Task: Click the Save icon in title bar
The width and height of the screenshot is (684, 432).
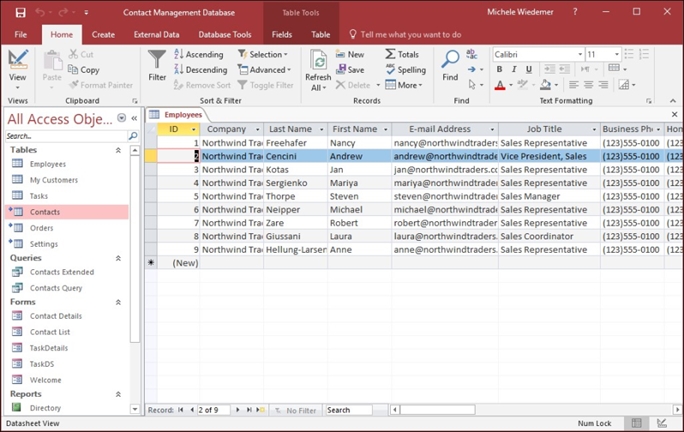Action: click(21, 12)
